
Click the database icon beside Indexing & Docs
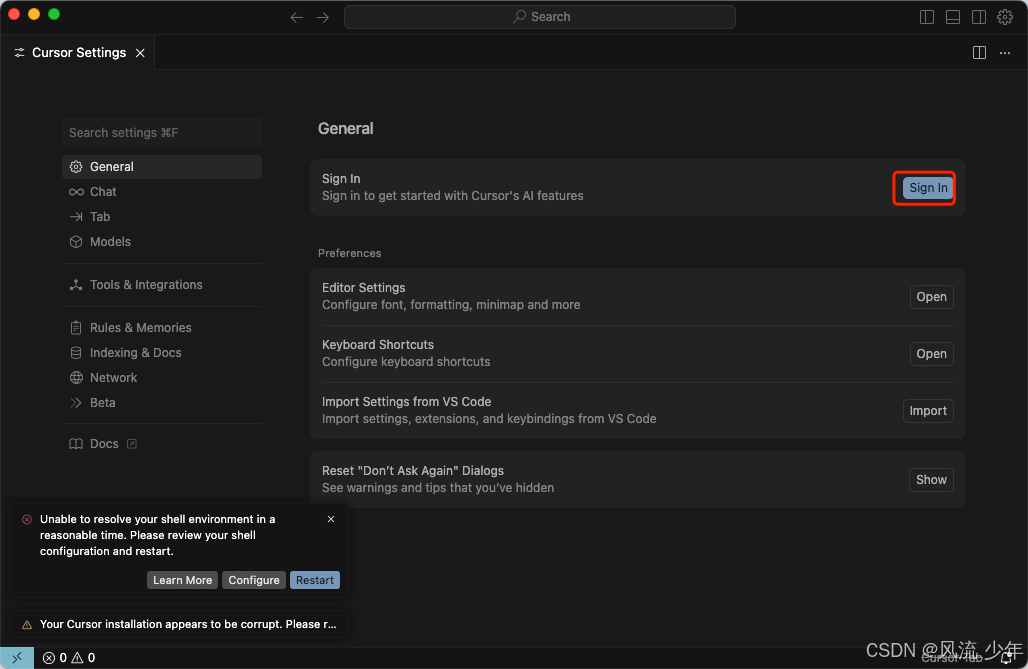pos(76,352)
